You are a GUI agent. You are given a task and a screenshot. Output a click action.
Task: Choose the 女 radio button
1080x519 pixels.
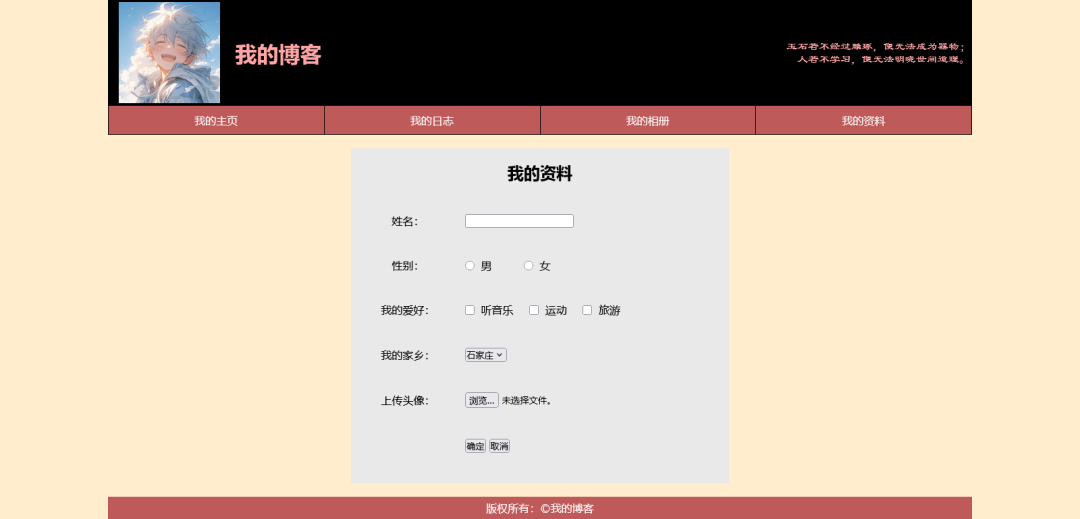[529, 266]
